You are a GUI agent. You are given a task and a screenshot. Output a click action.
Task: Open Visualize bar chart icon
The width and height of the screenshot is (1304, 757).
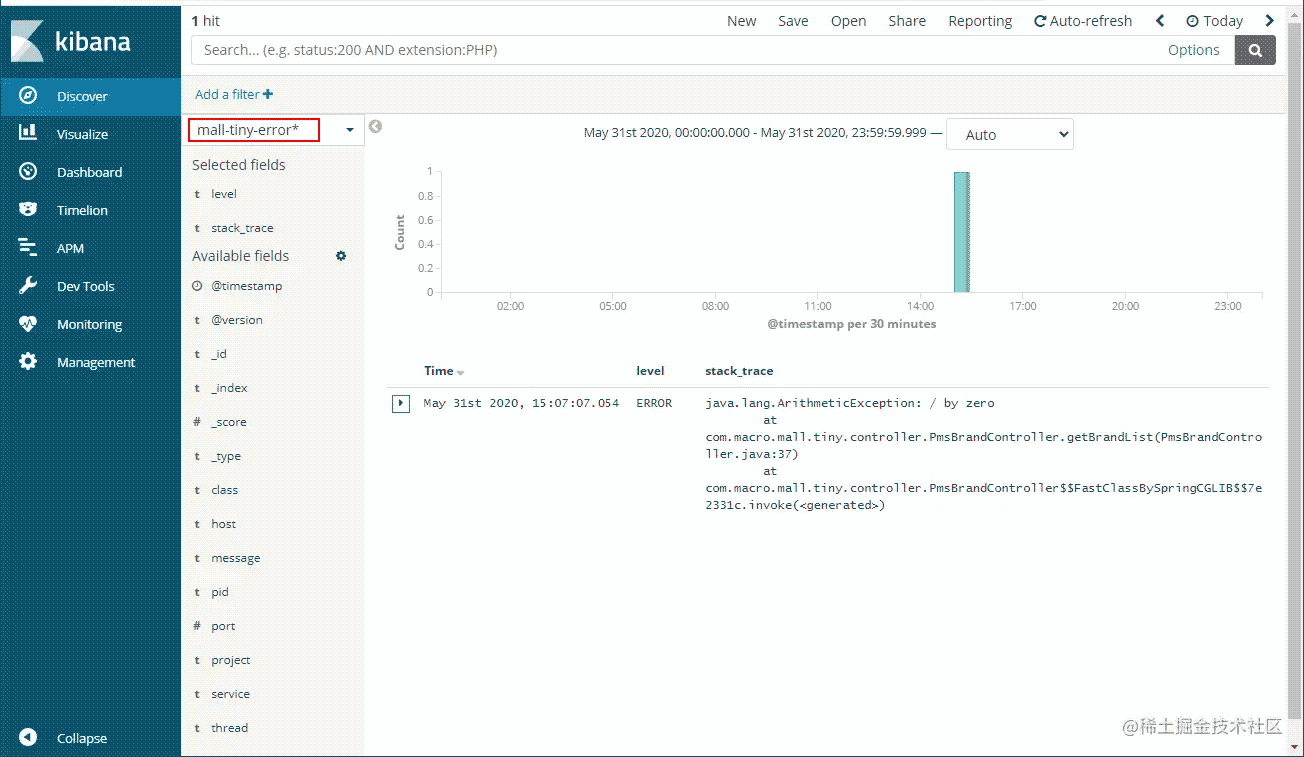coord(28,134)
